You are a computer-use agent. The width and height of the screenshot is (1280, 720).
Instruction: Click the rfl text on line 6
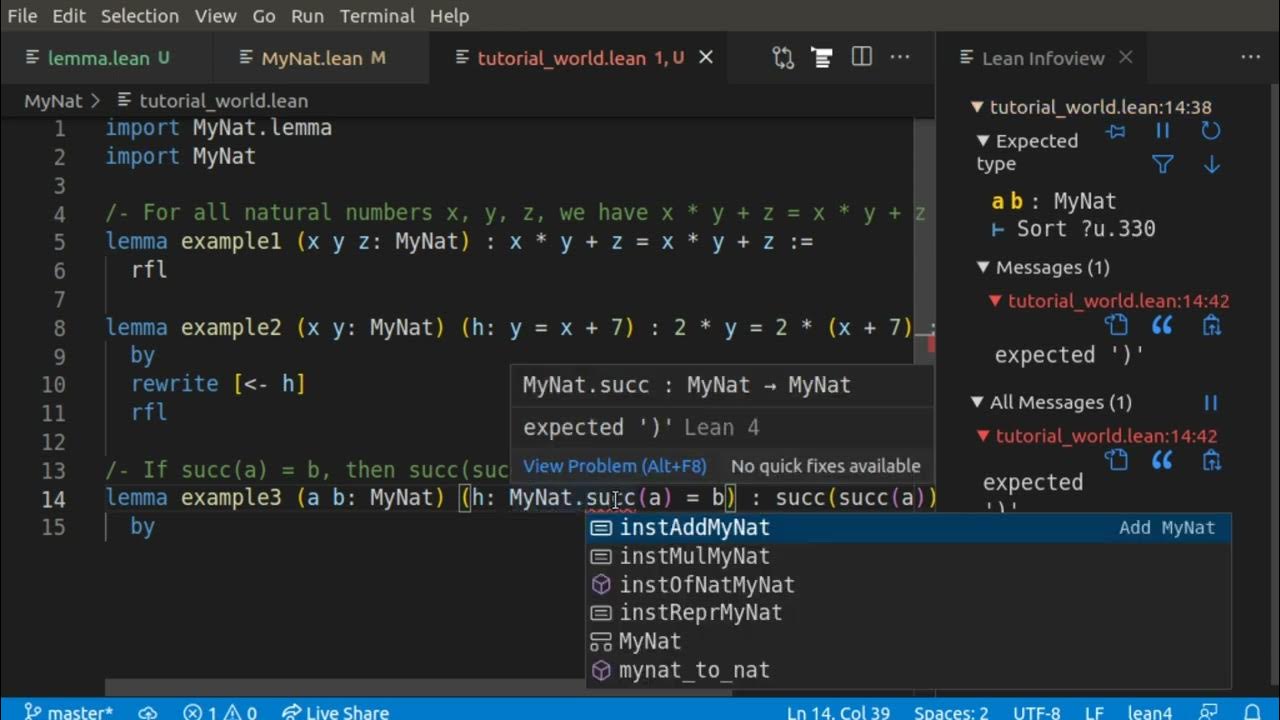click(x=149, y=270)
